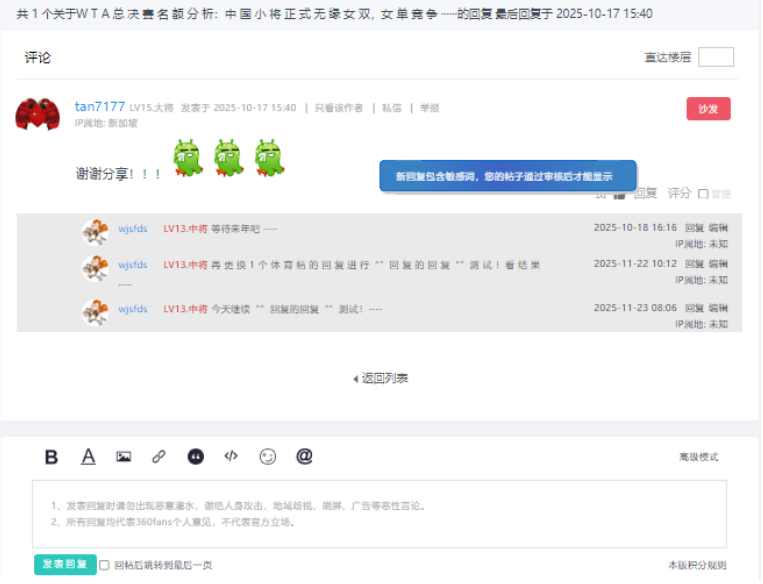Send private message via 私信
This screenshot has height=584, width=763.
click(x=392, y=108)
